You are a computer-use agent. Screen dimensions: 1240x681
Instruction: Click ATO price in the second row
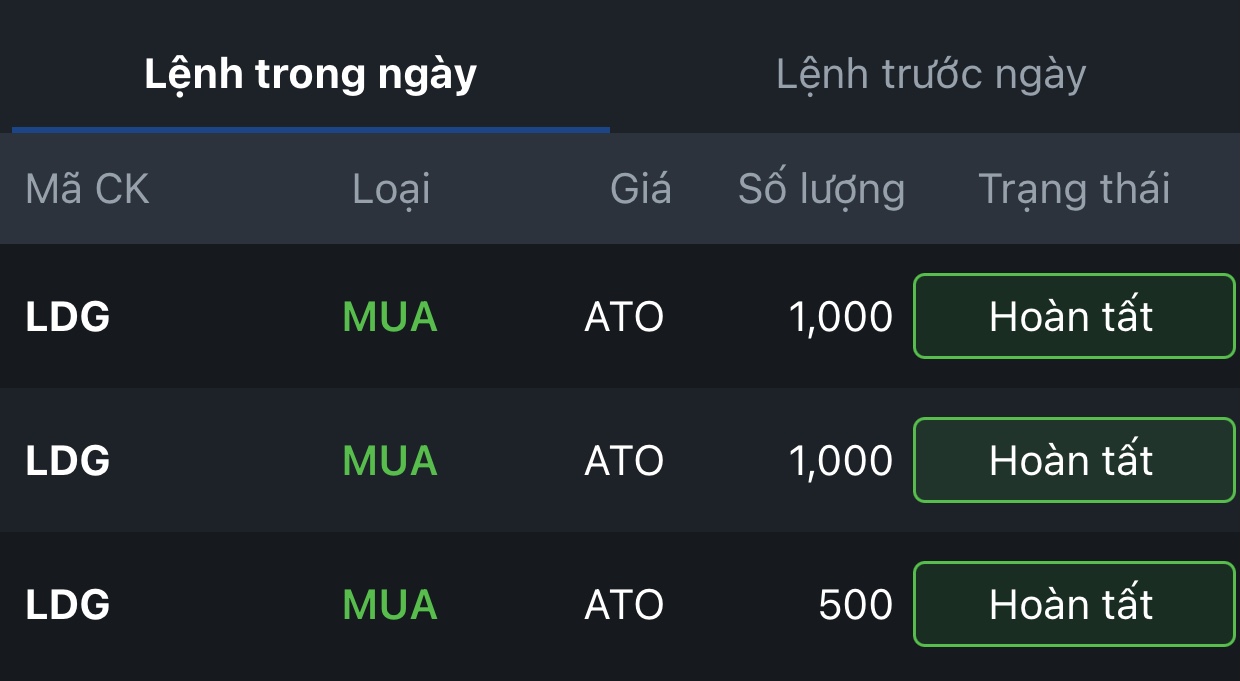[x=624, y=461]
